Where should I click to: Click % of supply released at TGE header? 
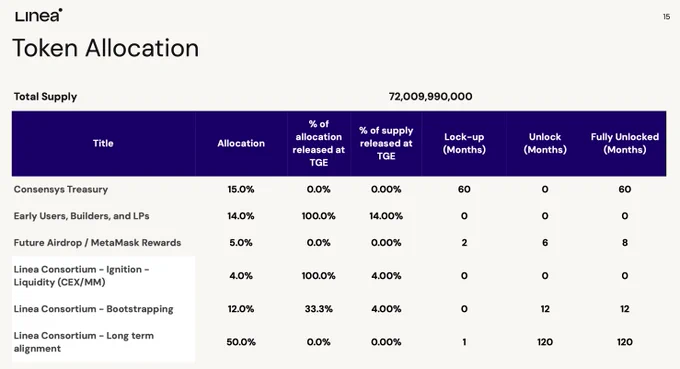click(x=386, y=144)
